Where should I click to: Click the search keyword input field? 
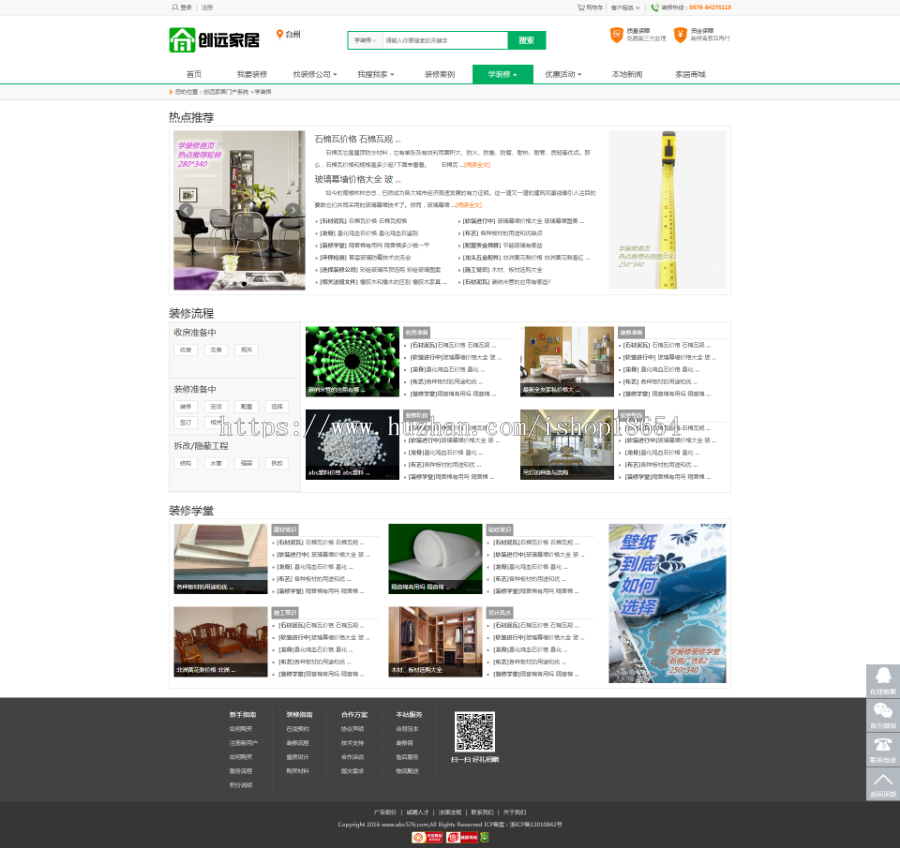445,41
